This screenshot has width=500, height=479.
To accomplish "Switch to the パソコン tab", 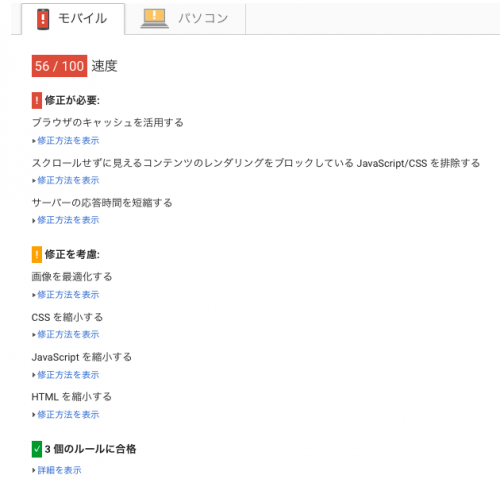I will click(185, 19).
